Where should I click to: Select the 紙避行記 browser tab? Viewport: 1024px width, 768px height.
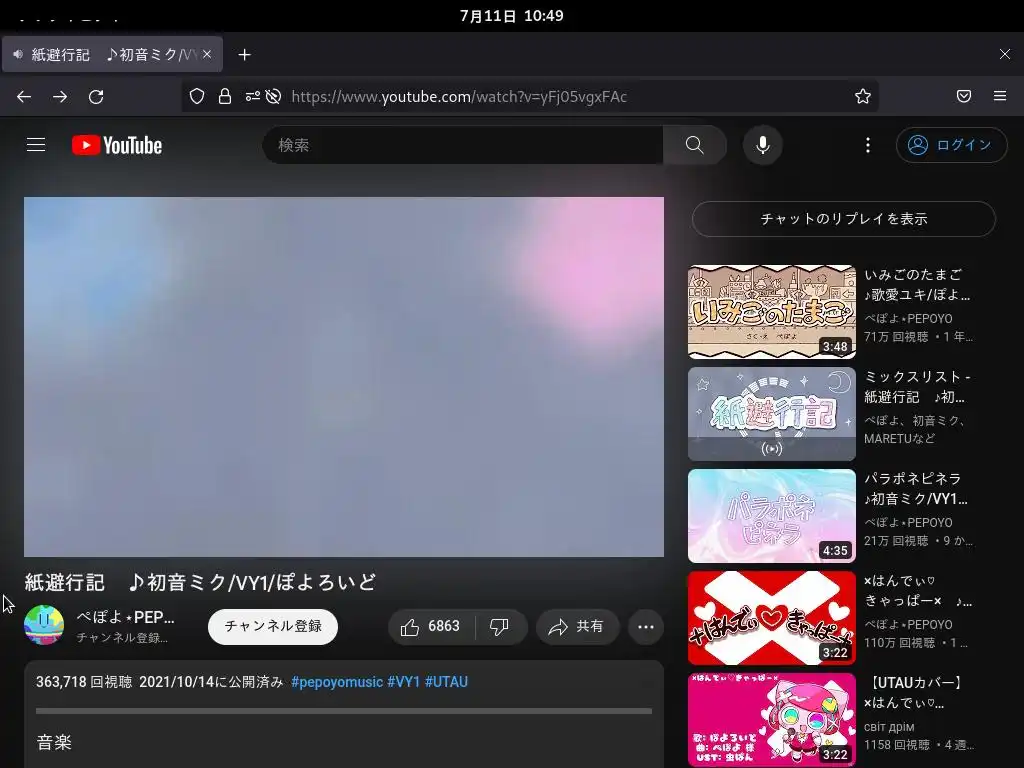pyautogui.click(x=112, y=54)
